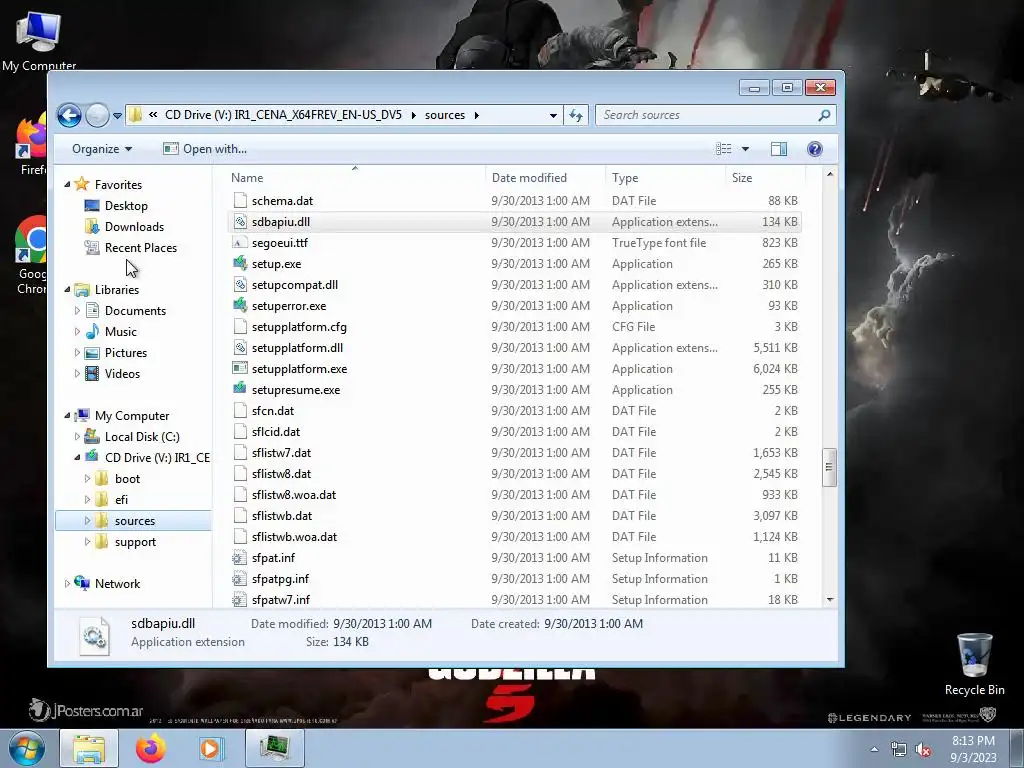Open Desktop in Favorites

coord(126,206)
